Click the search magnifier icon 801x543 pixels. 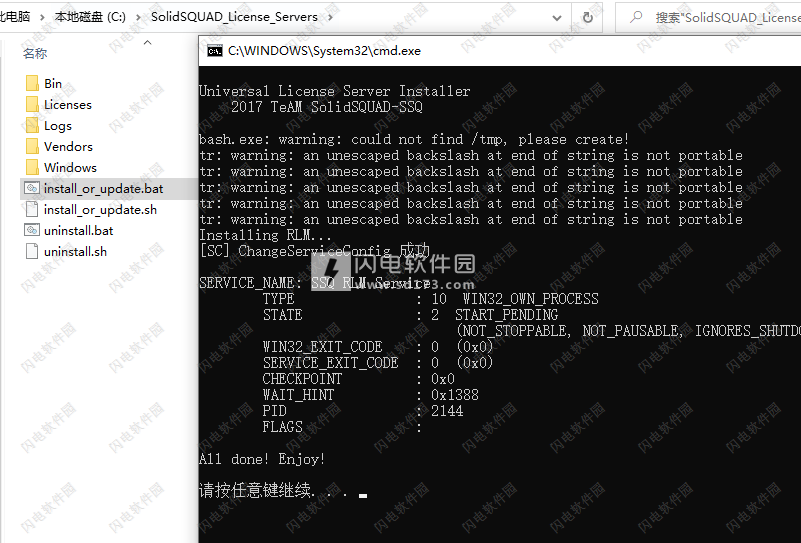636,17
